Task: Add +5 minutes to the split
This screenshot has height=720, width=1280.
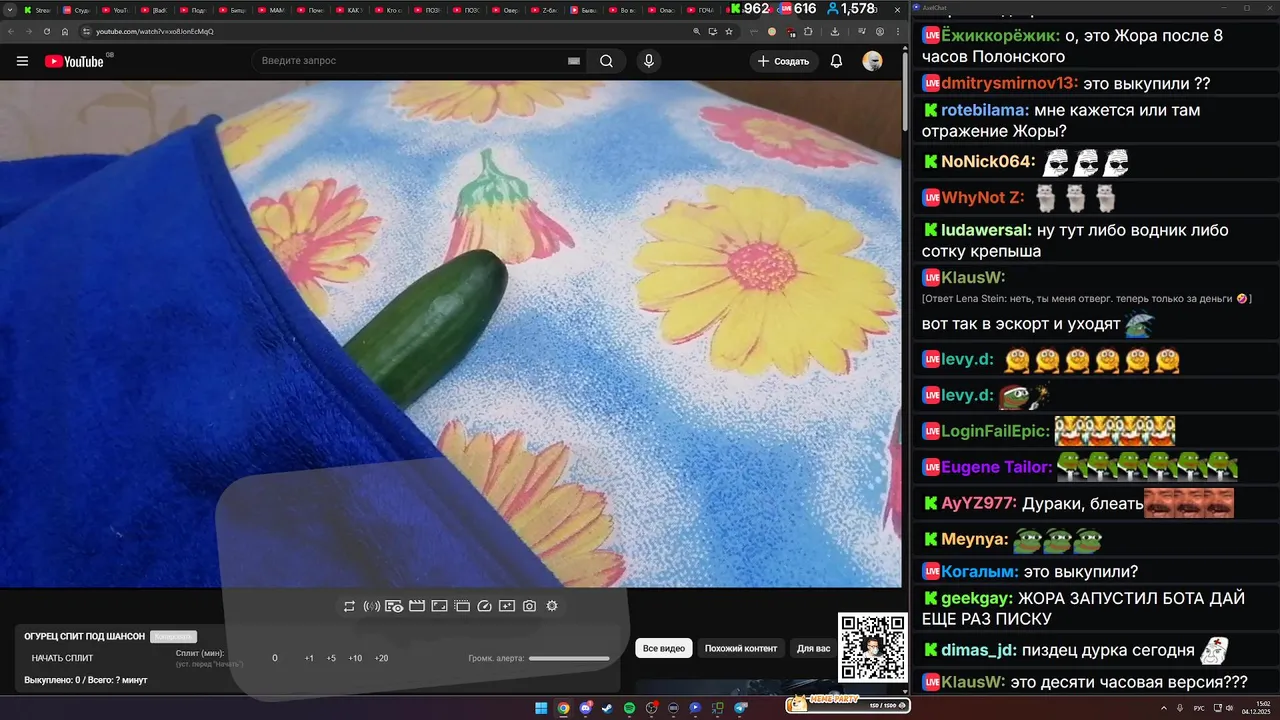Action: pyautogui.click(x=331, y=658)
